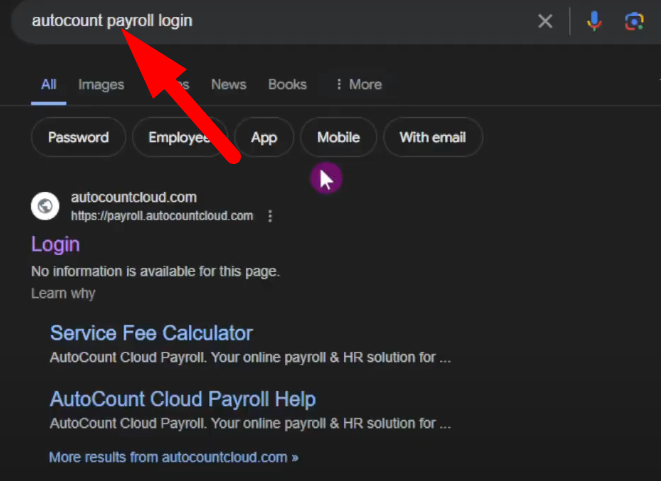Select the Password suggestion chip
This screenshot has width=661, height=481.
click(78, 138)
